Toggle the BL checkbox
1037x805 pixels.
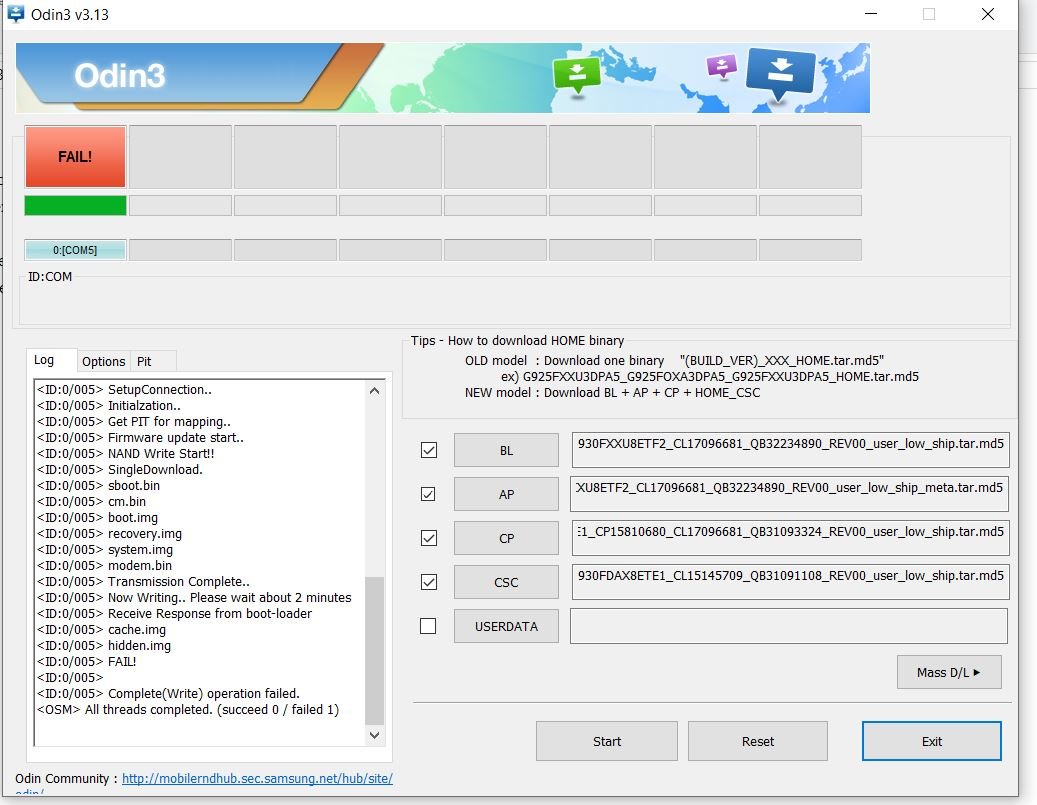(429, 450)
